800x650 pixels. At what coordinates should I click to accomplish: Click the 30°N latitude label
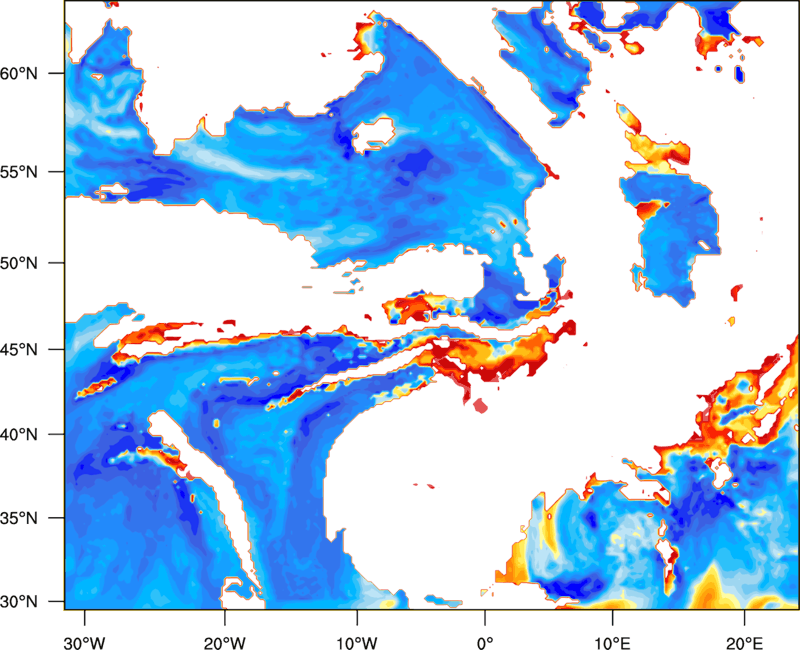(x=19, y=602)
